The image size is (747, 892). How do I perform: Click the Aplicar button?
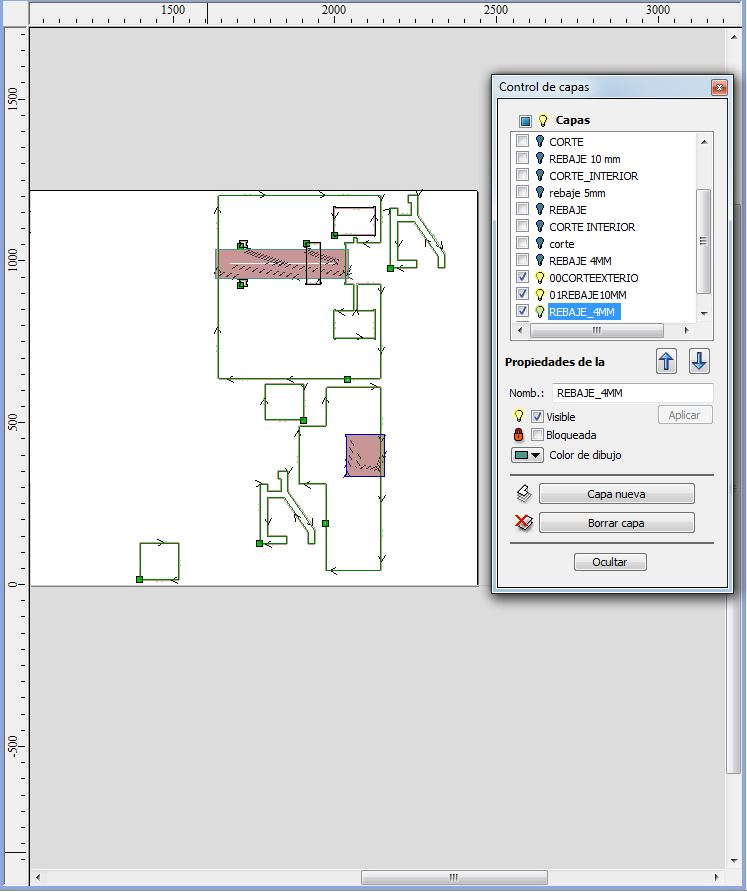pyautogui.click(x=685, y=415)
